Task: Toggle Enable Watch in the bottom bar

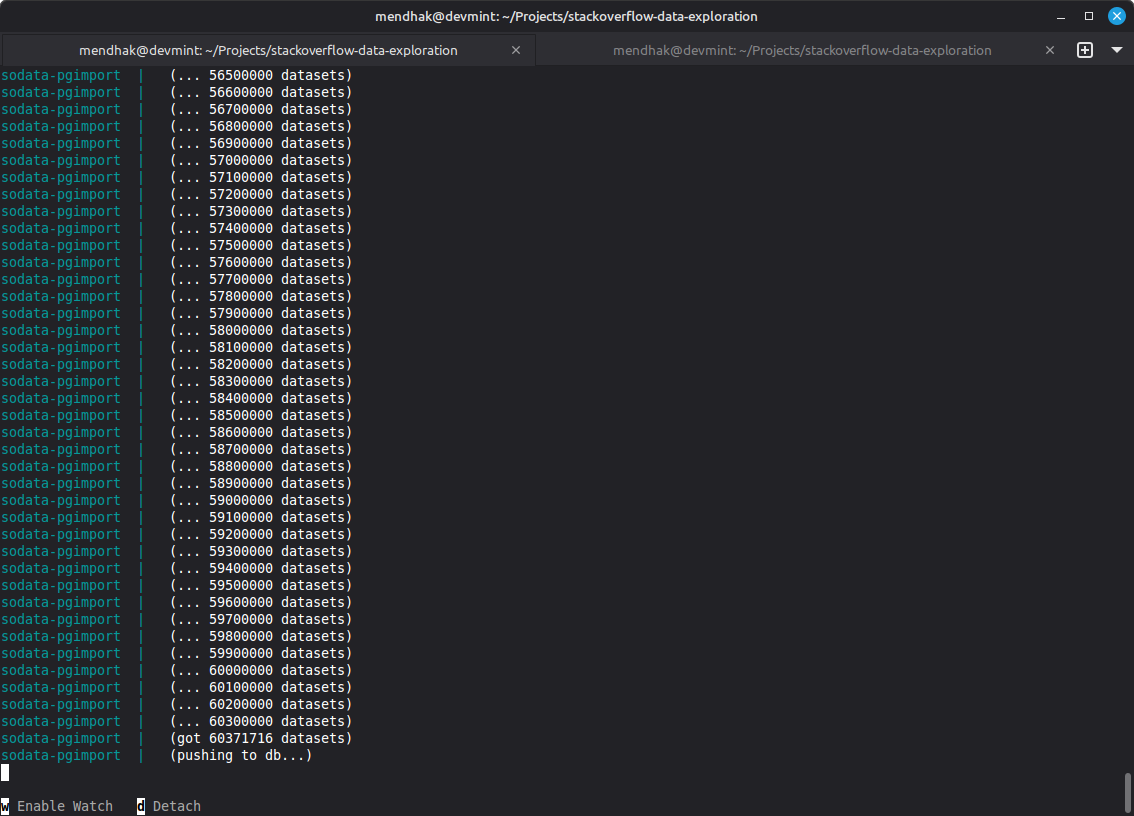Action: point(64,806)
